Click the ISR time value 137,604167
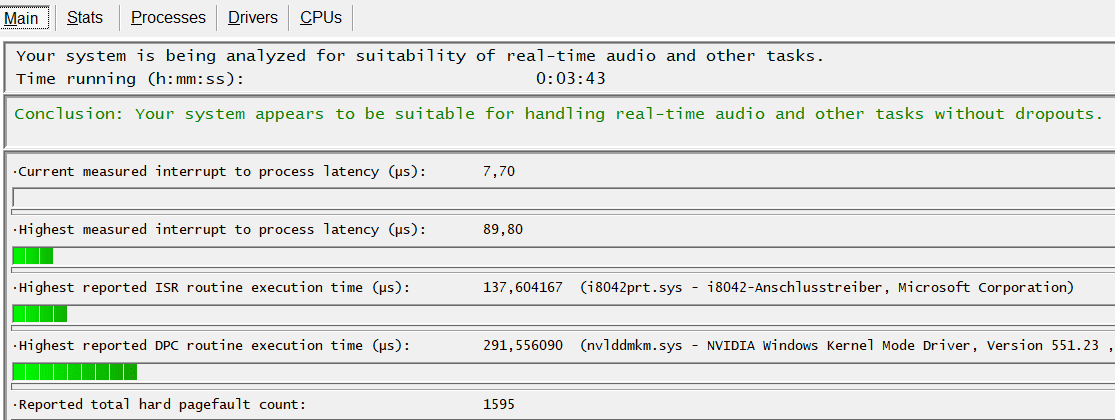The height and width of the screenshot is (420, 1115). click(524, 288)
